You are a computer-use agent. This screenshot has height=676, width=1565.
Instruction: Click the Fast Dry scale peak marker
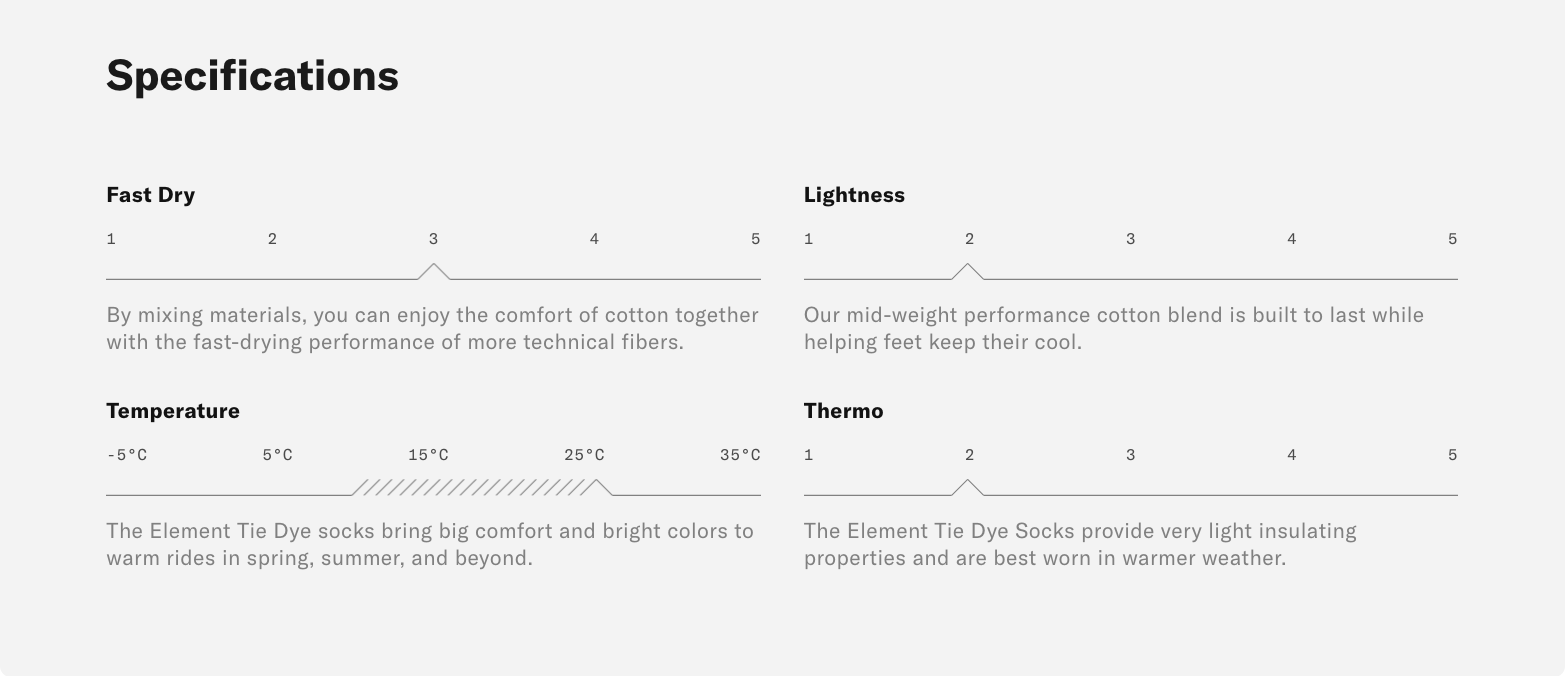433,271
